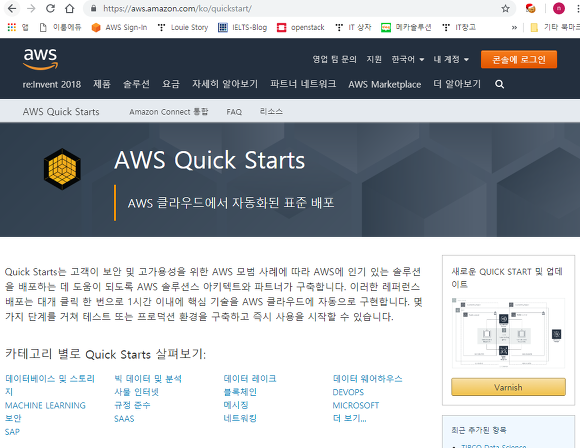
Task: Reload the page with refresh icon
Action: point(51,9)
